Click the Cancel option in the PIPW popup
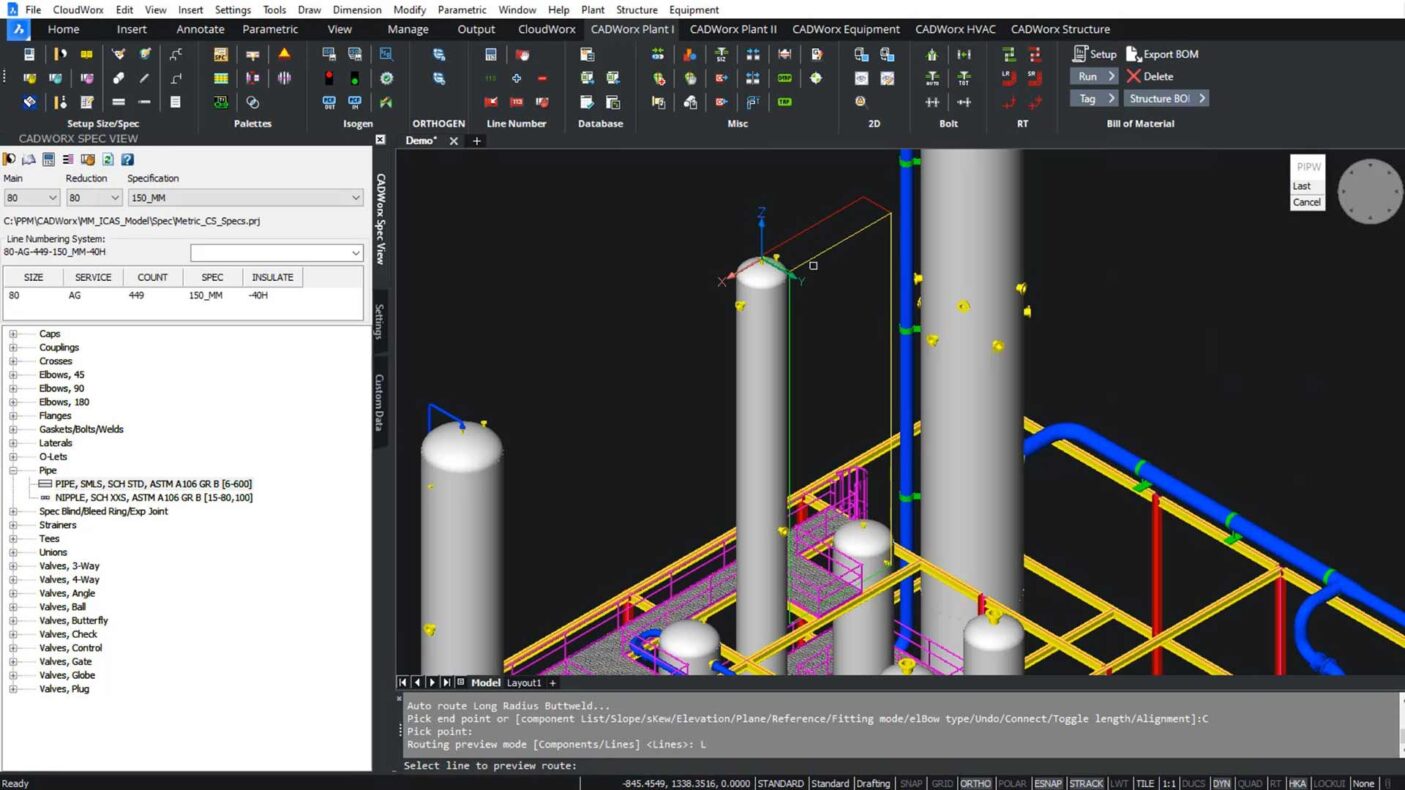The width and height of the screenshot is (1405, 790). [1306, 202]
